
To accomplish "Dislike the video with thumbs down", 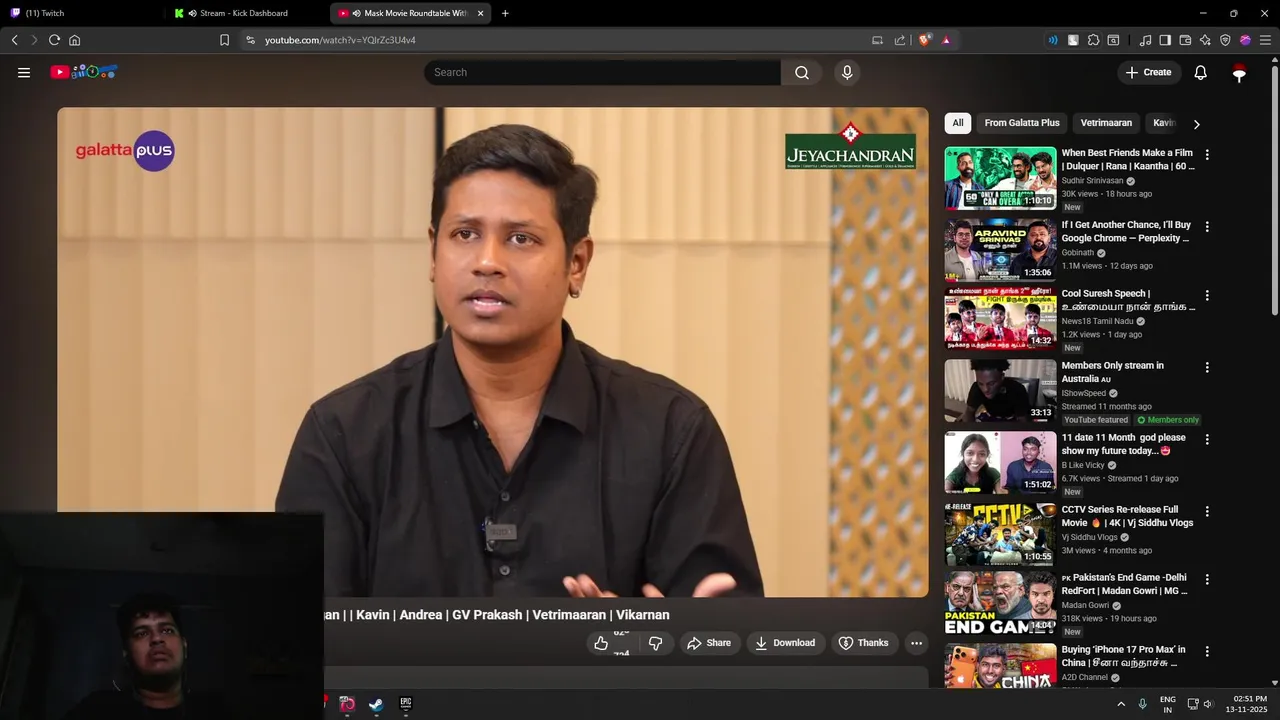I will click(656, 643).
